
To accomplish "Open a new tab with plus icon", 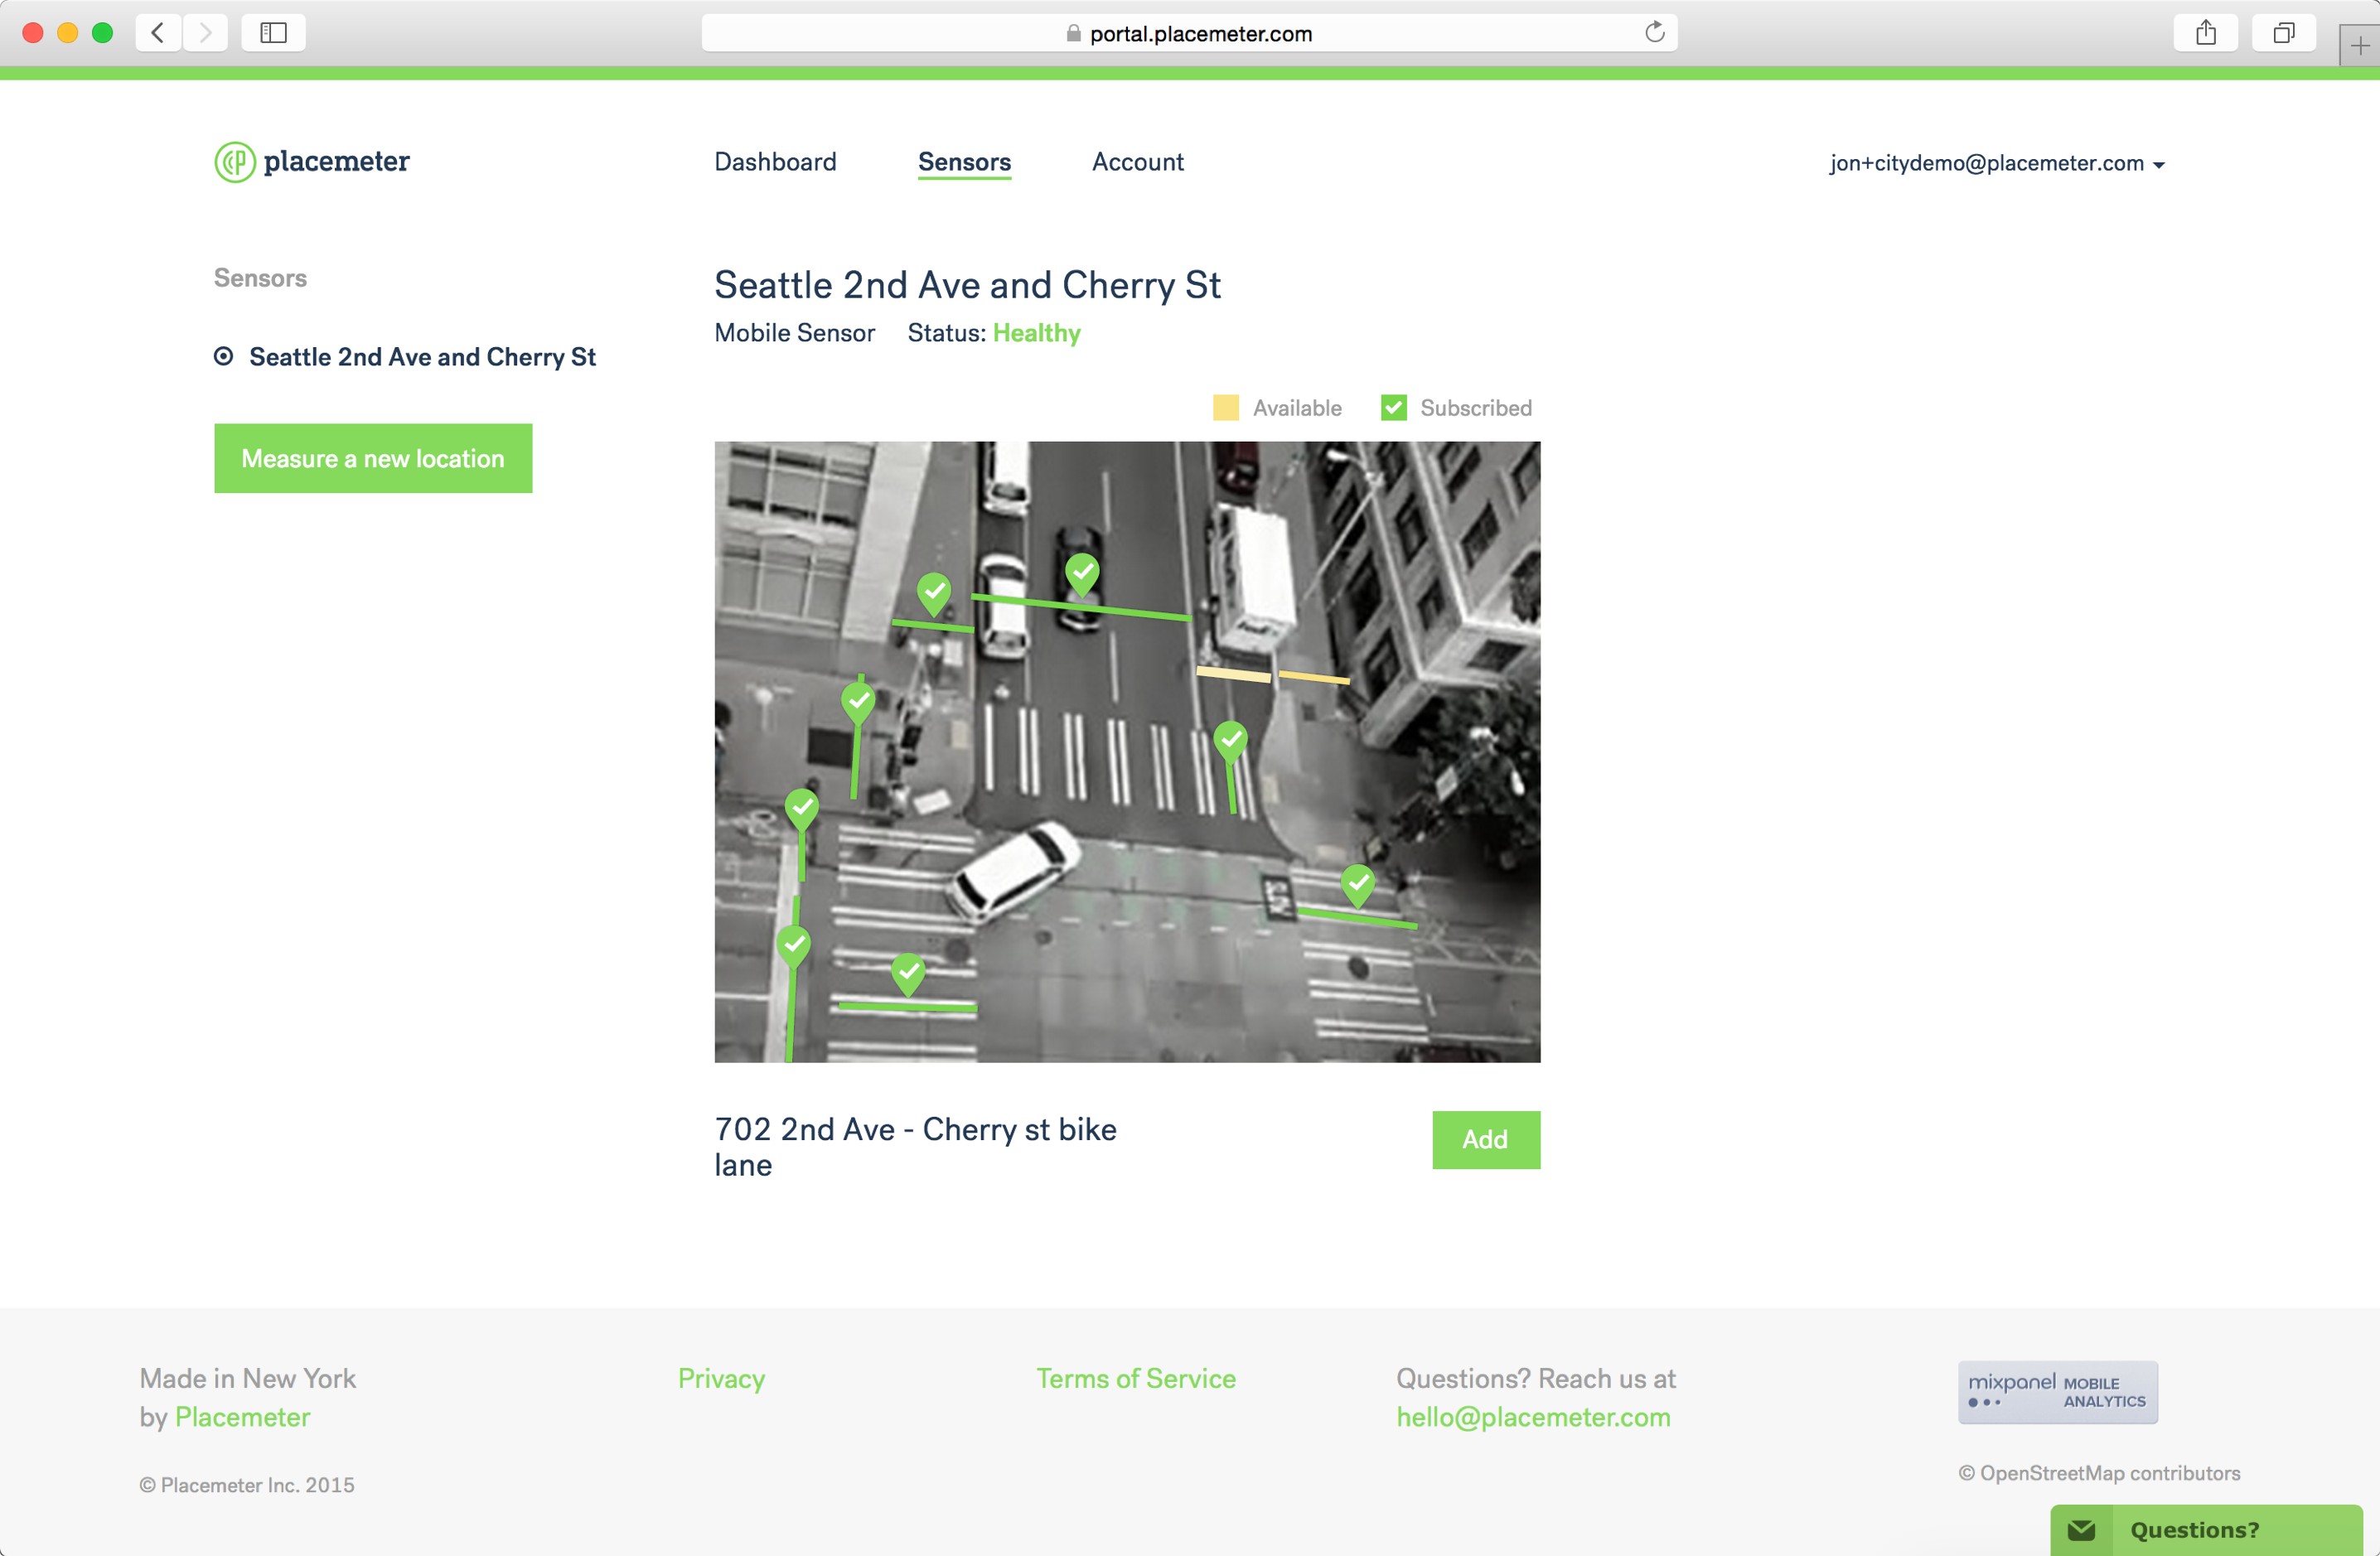I will pyautogui.click(x=2359, y=45).
